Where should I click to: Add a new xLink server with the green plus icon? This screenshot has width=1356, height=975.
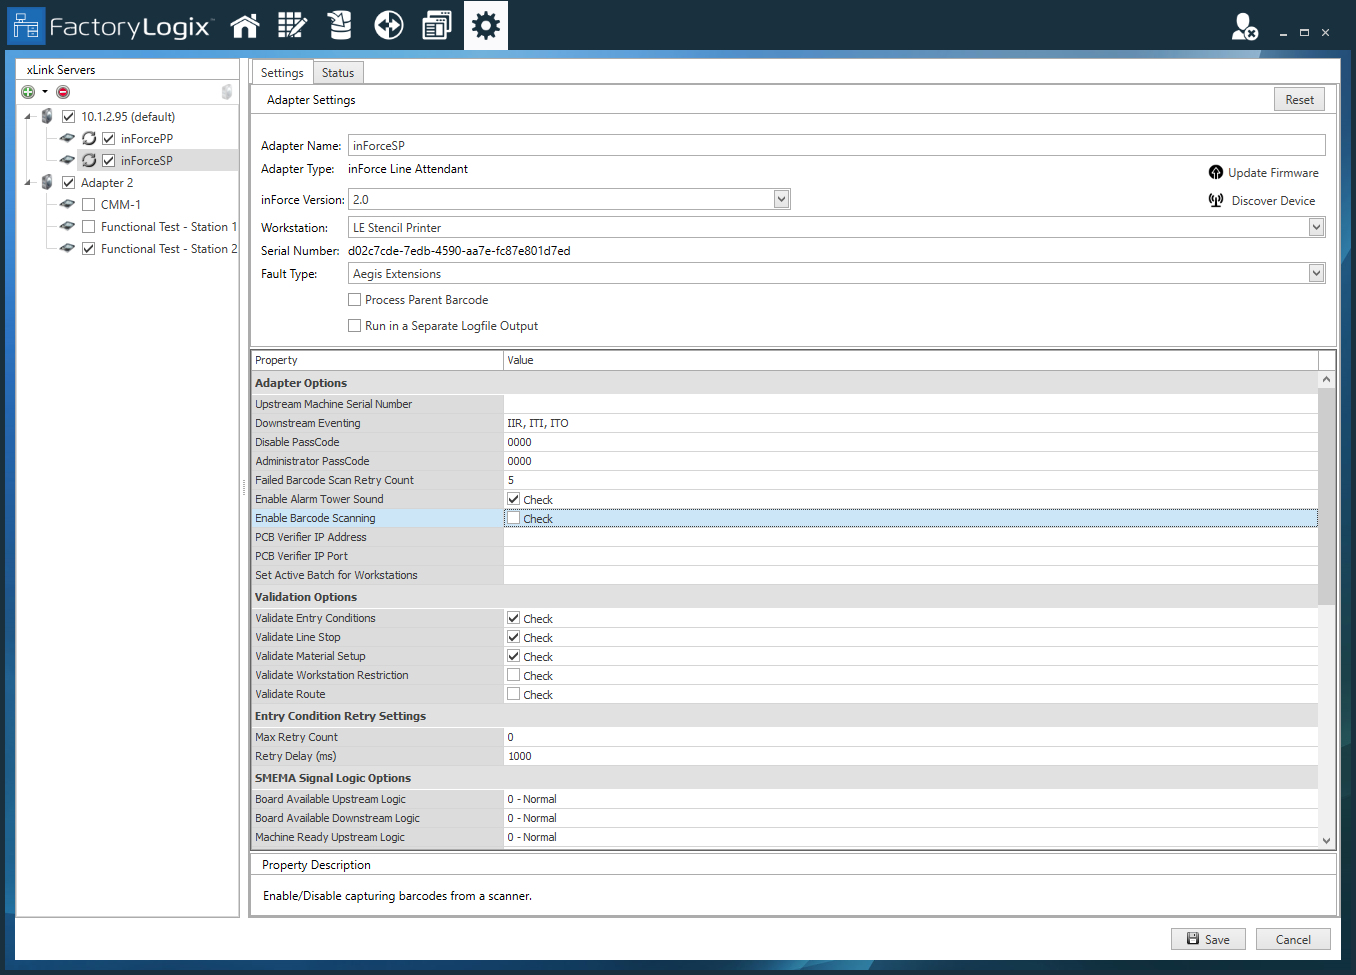pyautogui.click(x=27, y=92)
